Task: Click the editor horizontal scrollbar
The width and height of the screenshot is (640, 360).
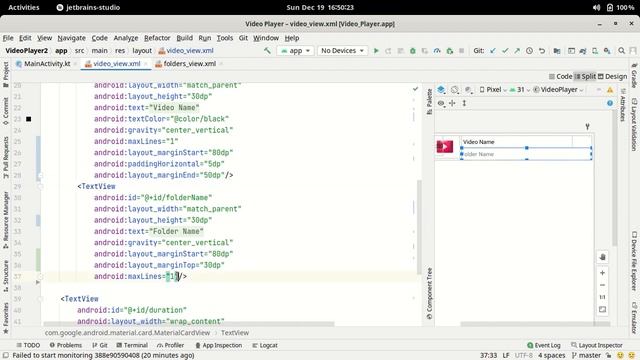Action: 189,324
